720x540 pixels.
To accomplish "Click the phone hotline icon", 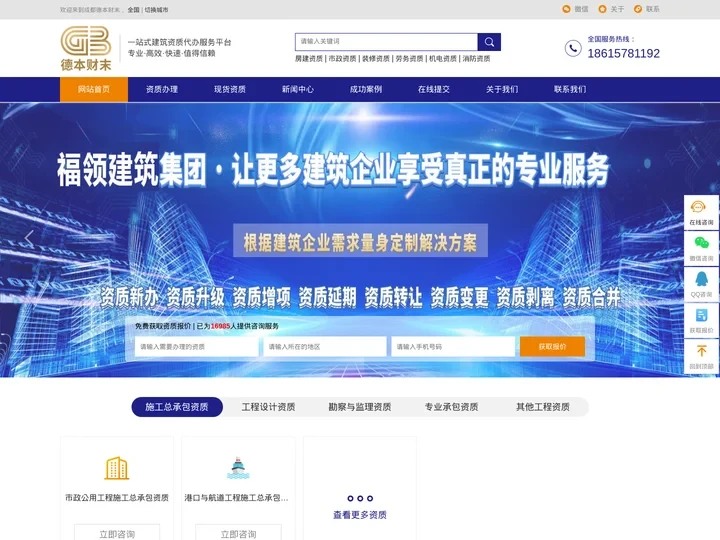I will (573, 48).
